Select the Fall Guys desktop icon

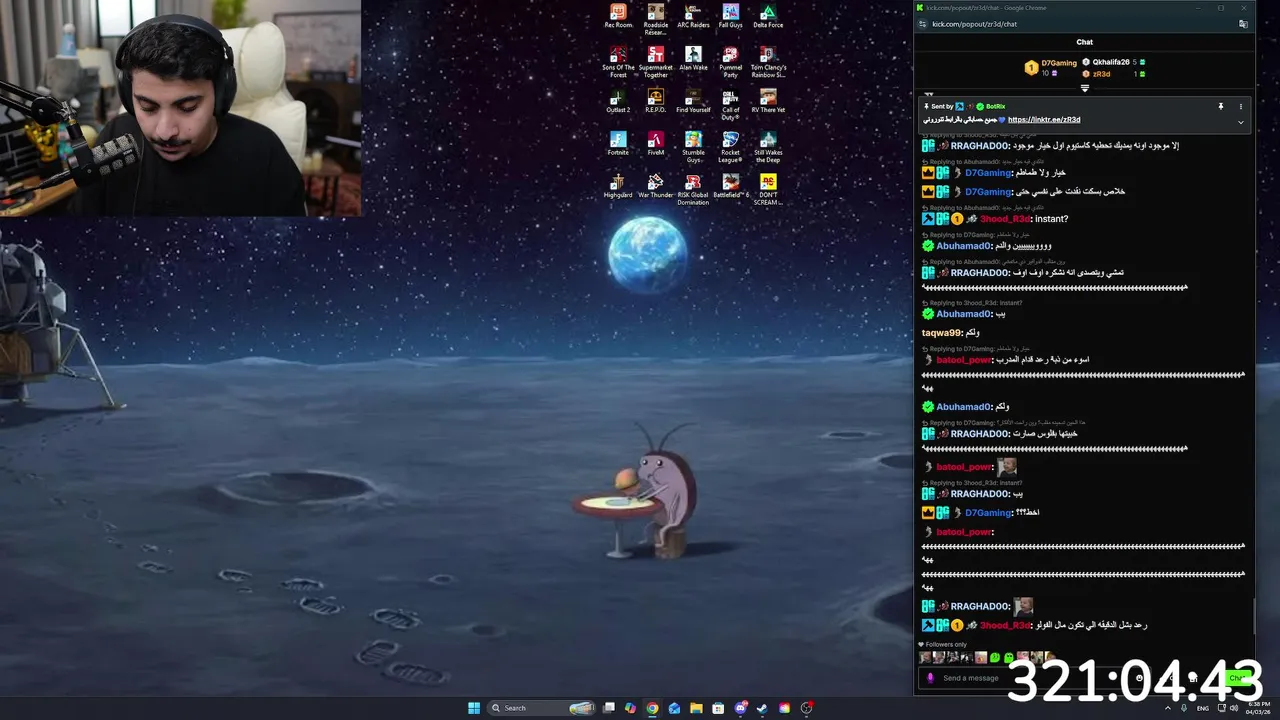click(731, 16)
